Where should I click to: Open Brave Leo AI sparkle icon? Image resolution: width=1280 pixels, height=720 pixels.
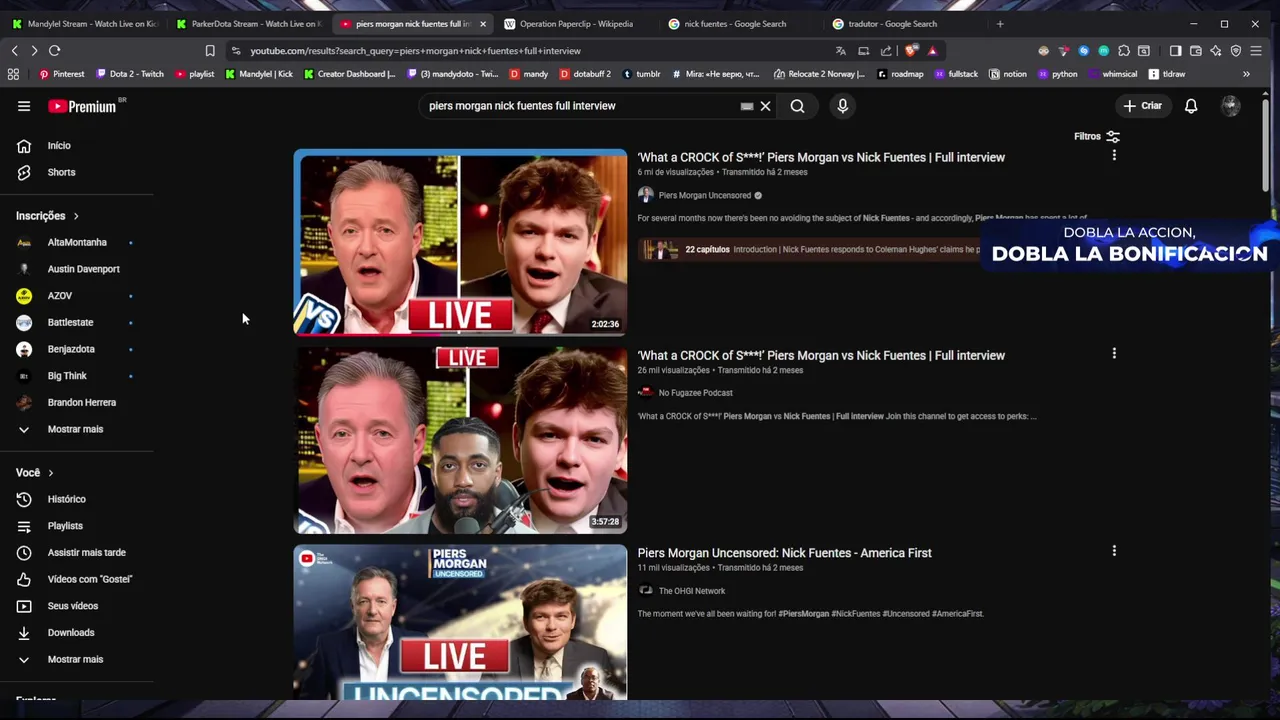[x=1216, y=50]
